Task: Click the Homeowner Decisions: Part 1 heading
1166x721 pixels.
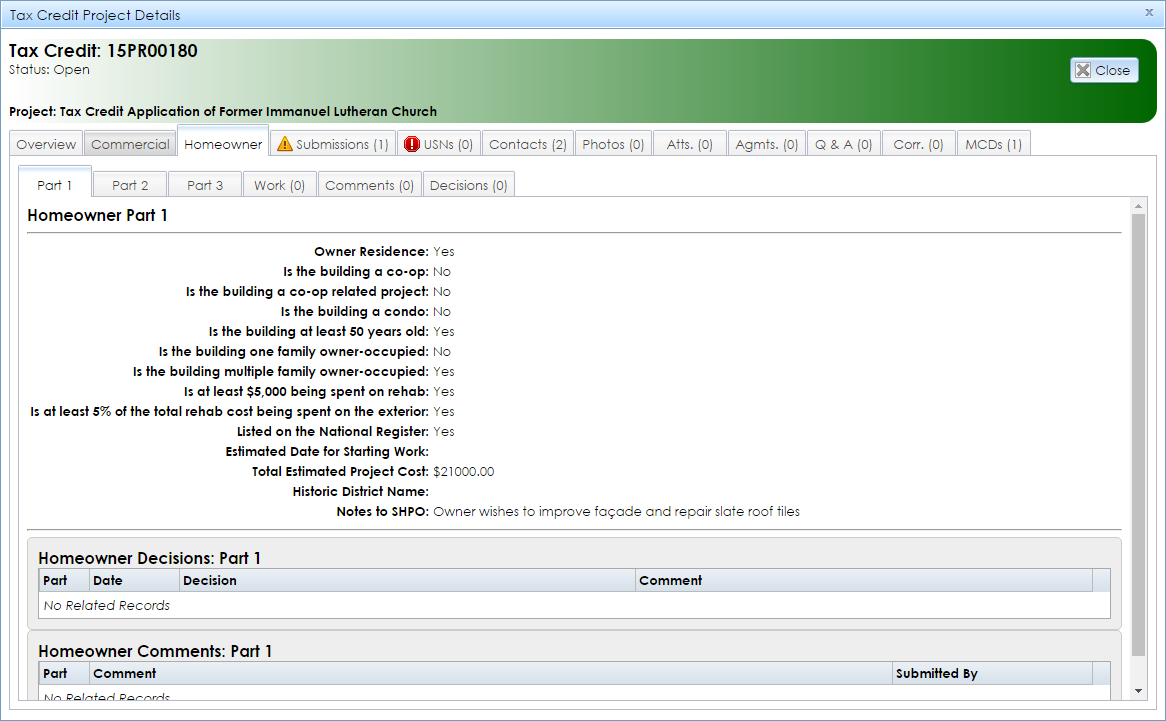Action: click(x=149, y=558)
